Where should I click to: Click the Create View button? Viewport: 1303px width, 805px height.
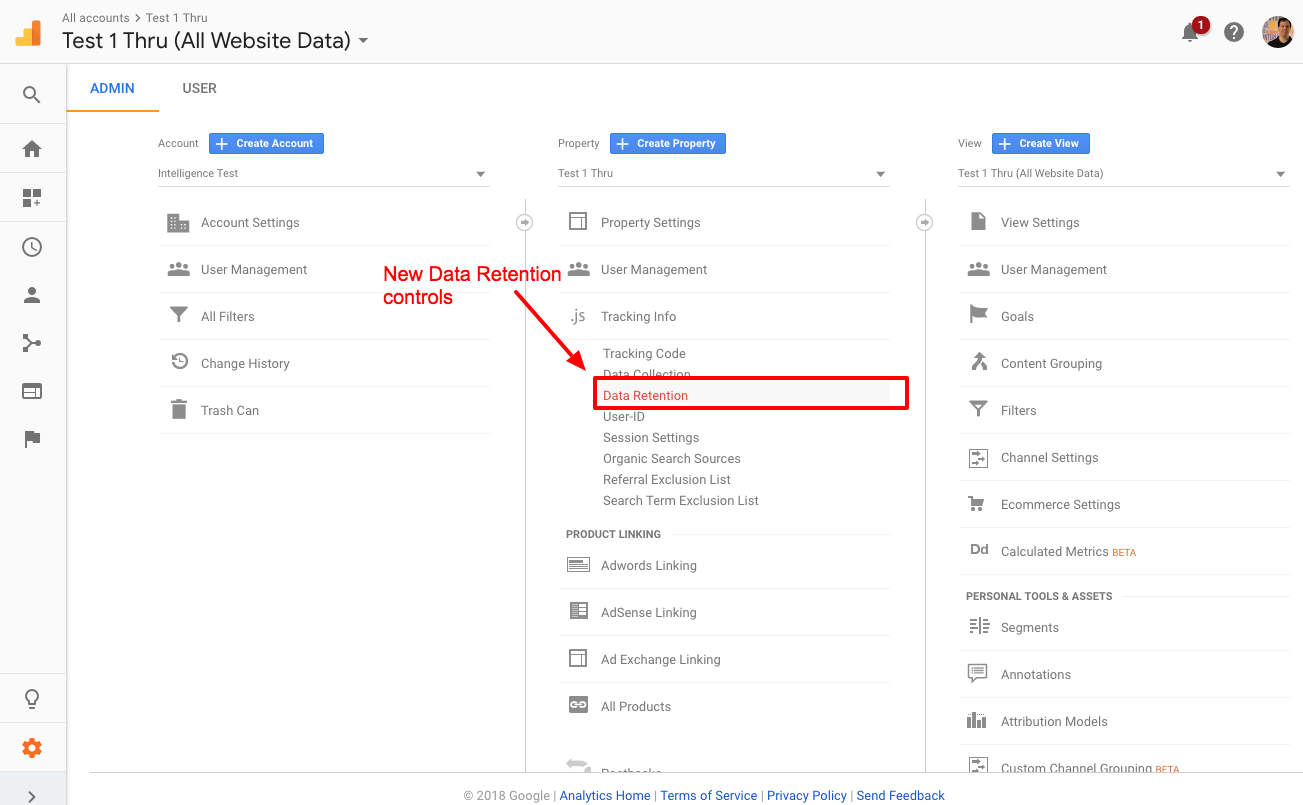tap(1041, 144)
